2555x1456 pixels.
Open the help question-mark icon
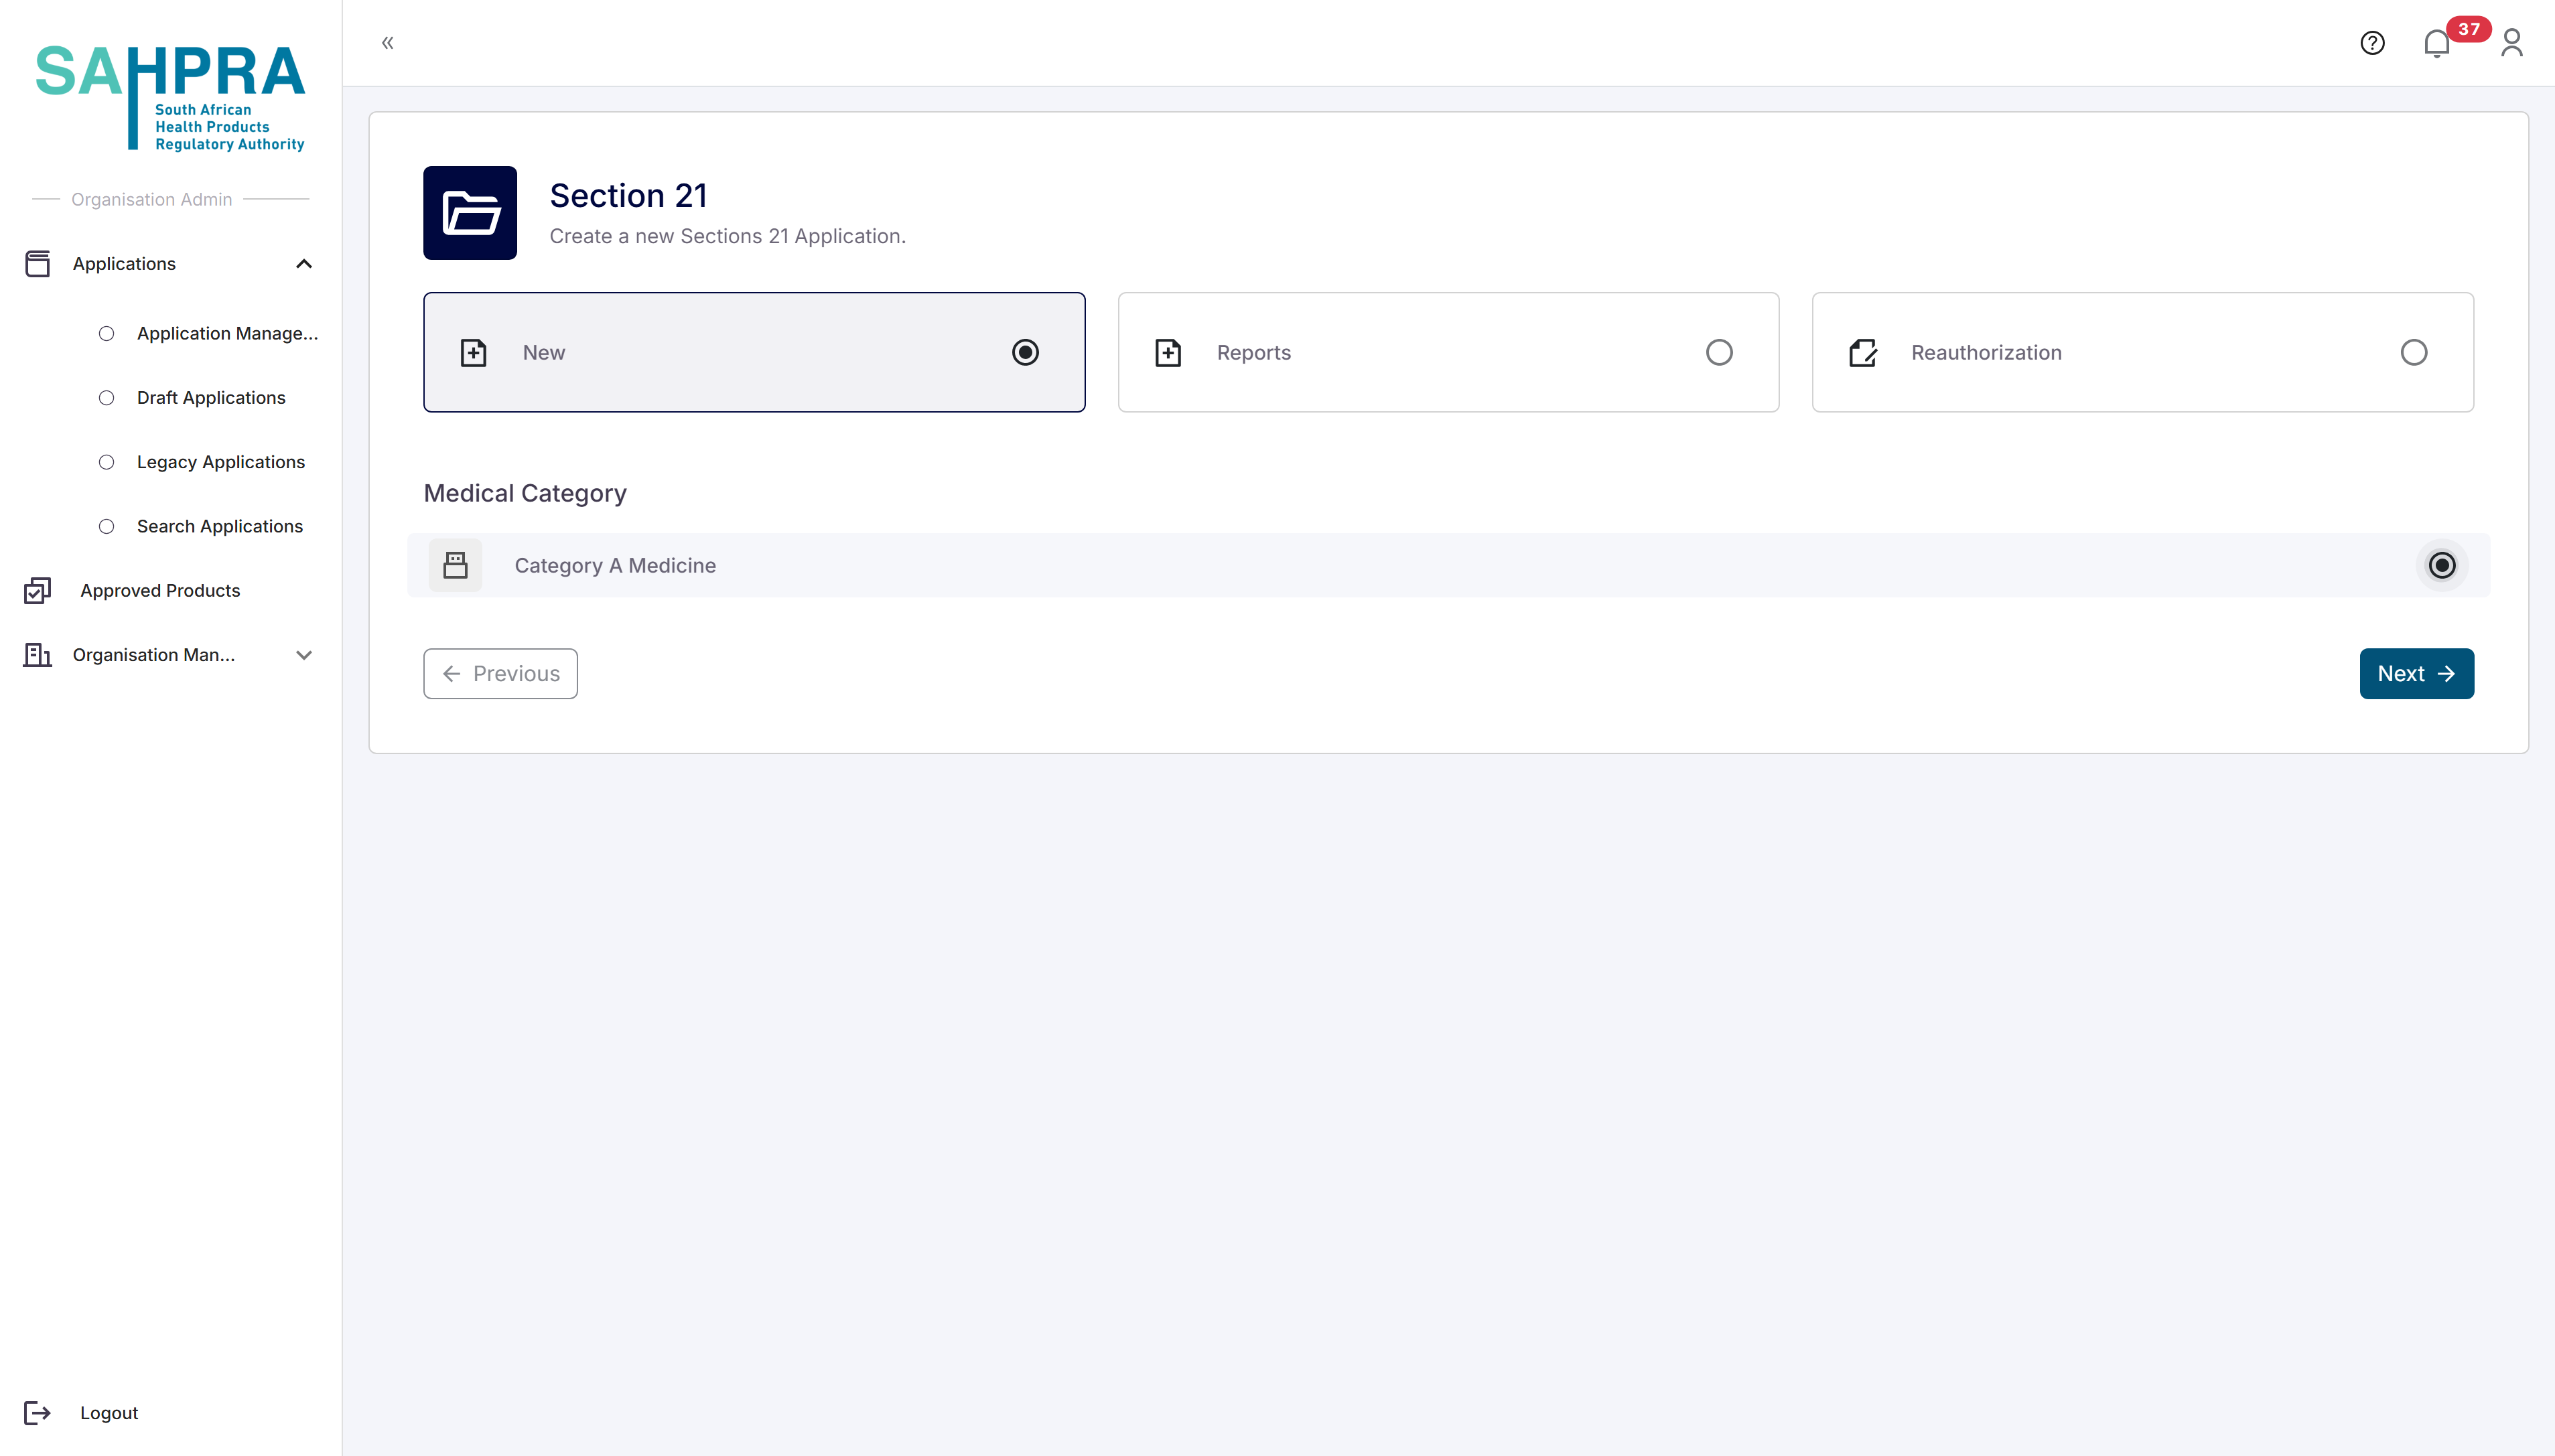point(2372,43)
